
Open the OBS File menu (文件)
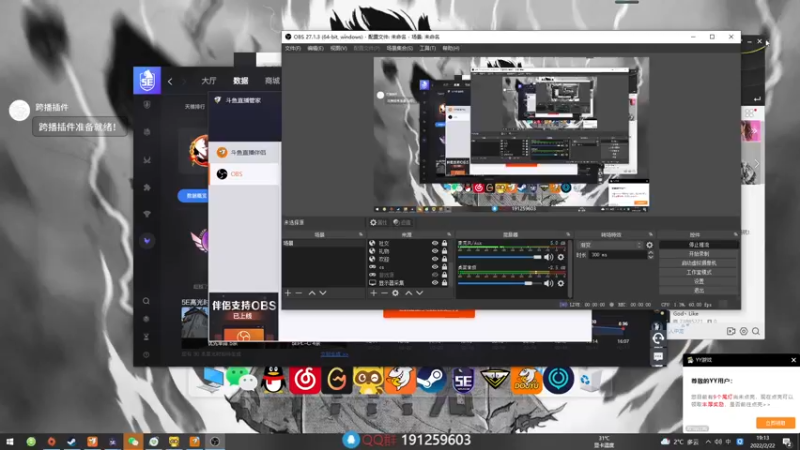click(x=293, y=48)
